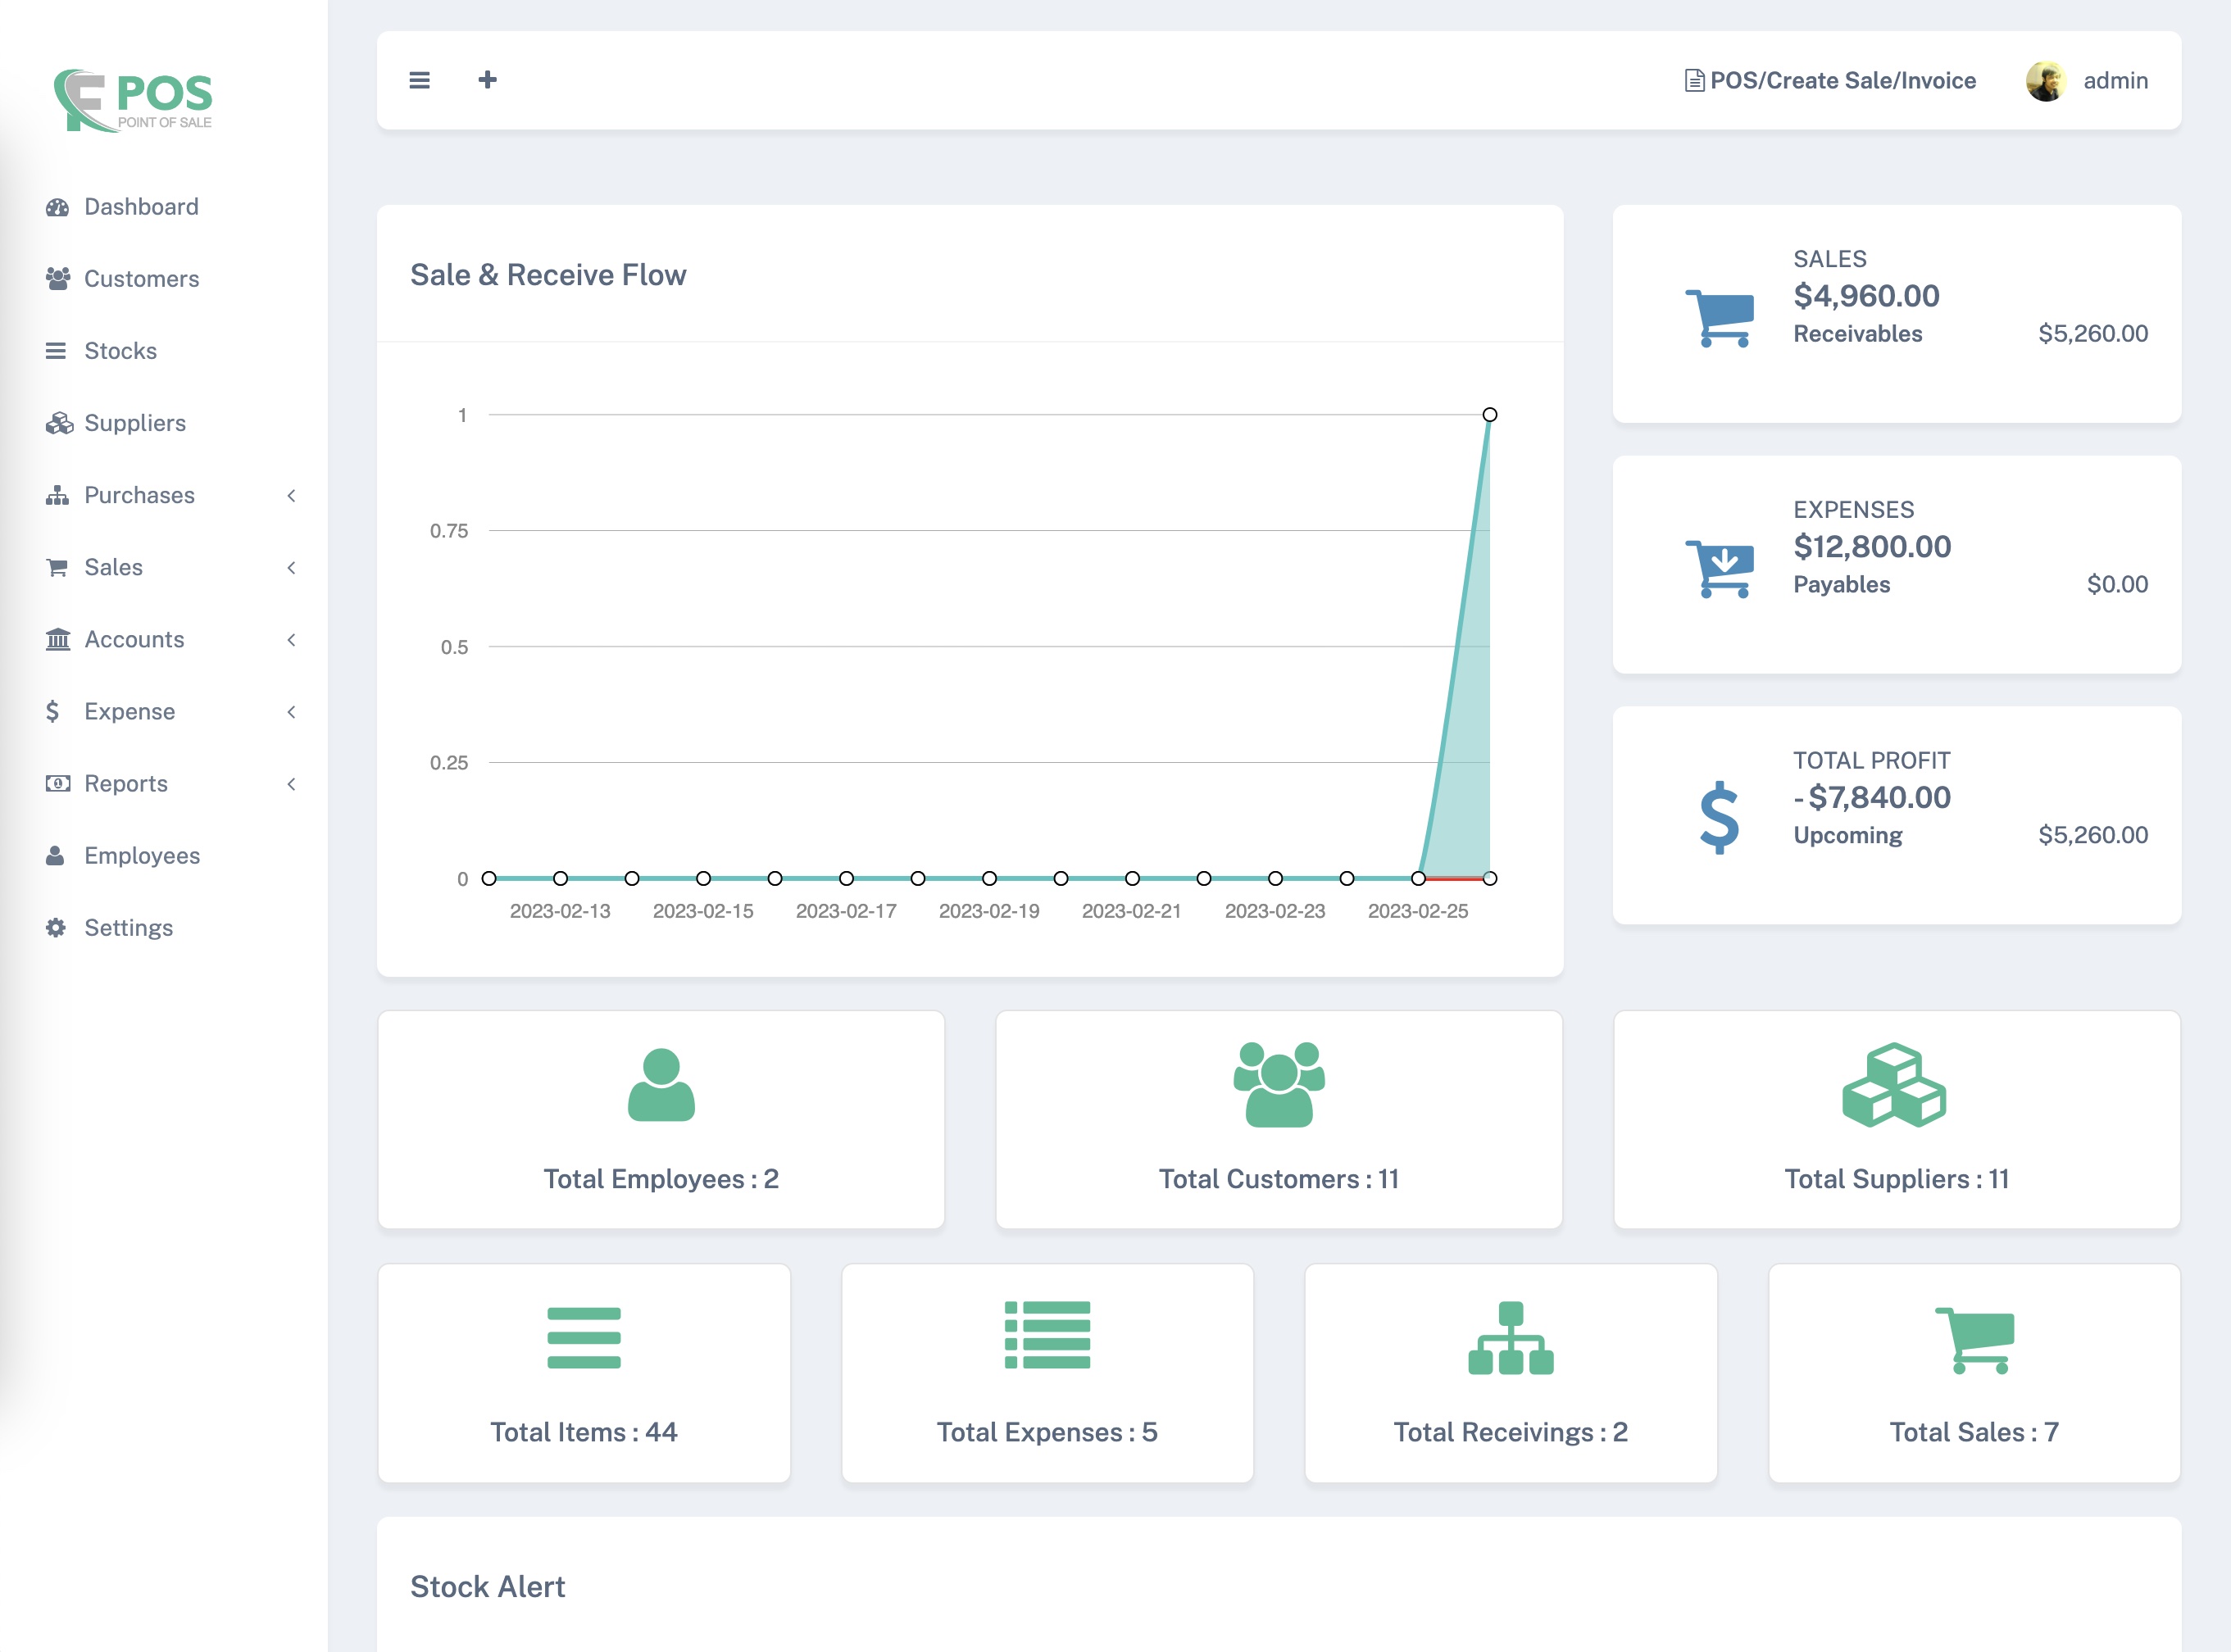2231x1652 pixels.
Task: Expand the Reports section
Action: (x=290, y=784)
